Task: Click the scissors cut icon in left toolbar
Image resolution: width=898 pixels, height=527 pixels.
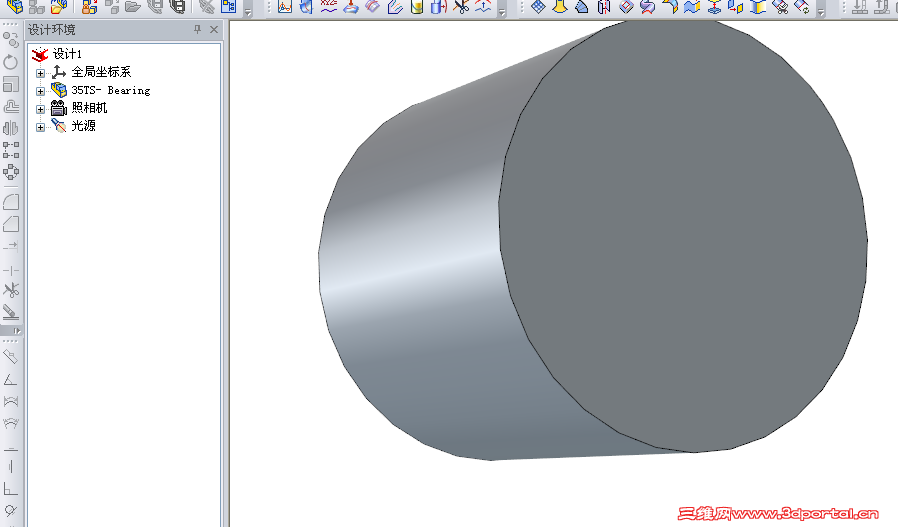Action: click(x=10, y=290)
